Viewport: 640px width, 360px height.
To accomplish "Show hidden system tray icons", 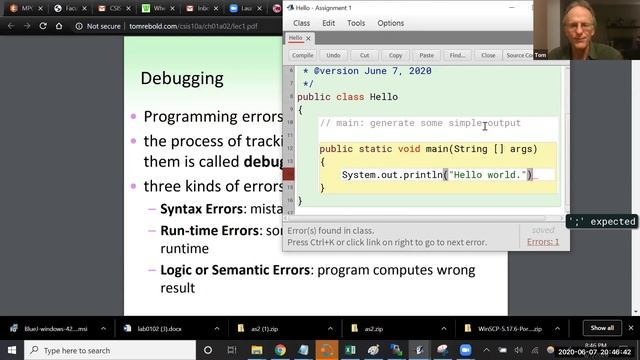I will 486,350.
